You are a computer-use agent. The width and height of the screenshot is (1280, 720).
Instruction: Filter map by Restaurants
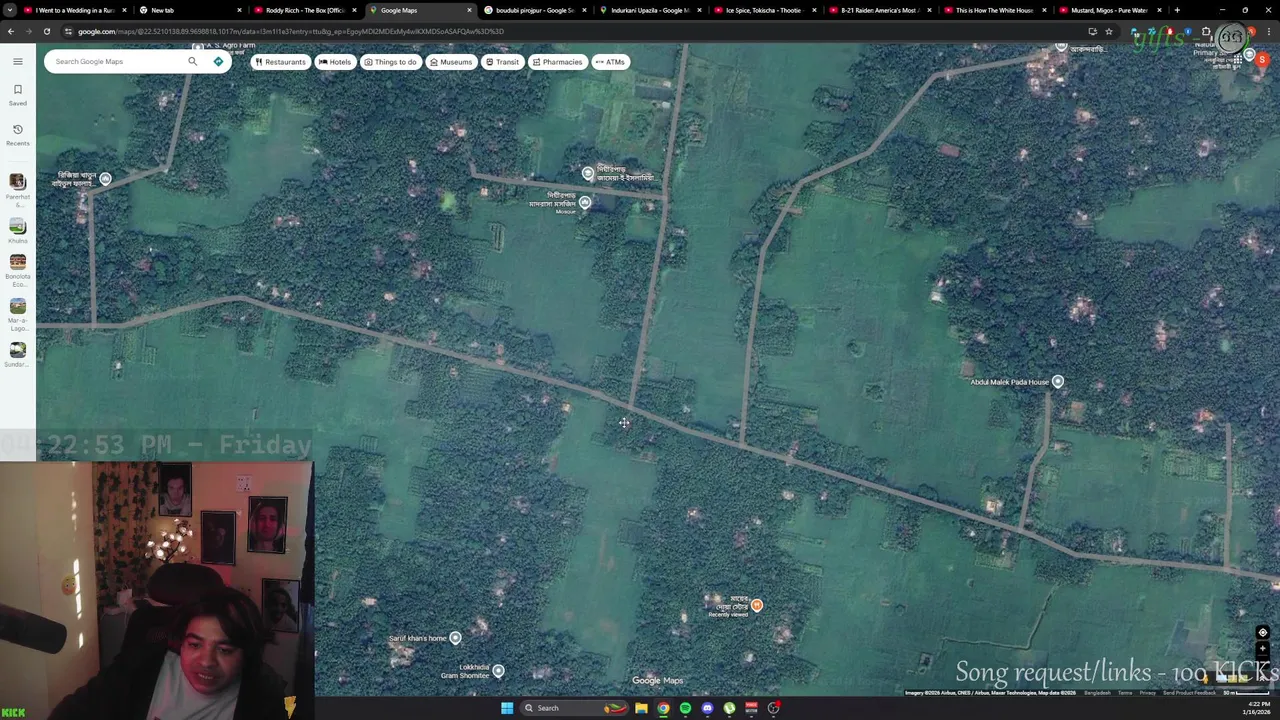click(280, 62)
